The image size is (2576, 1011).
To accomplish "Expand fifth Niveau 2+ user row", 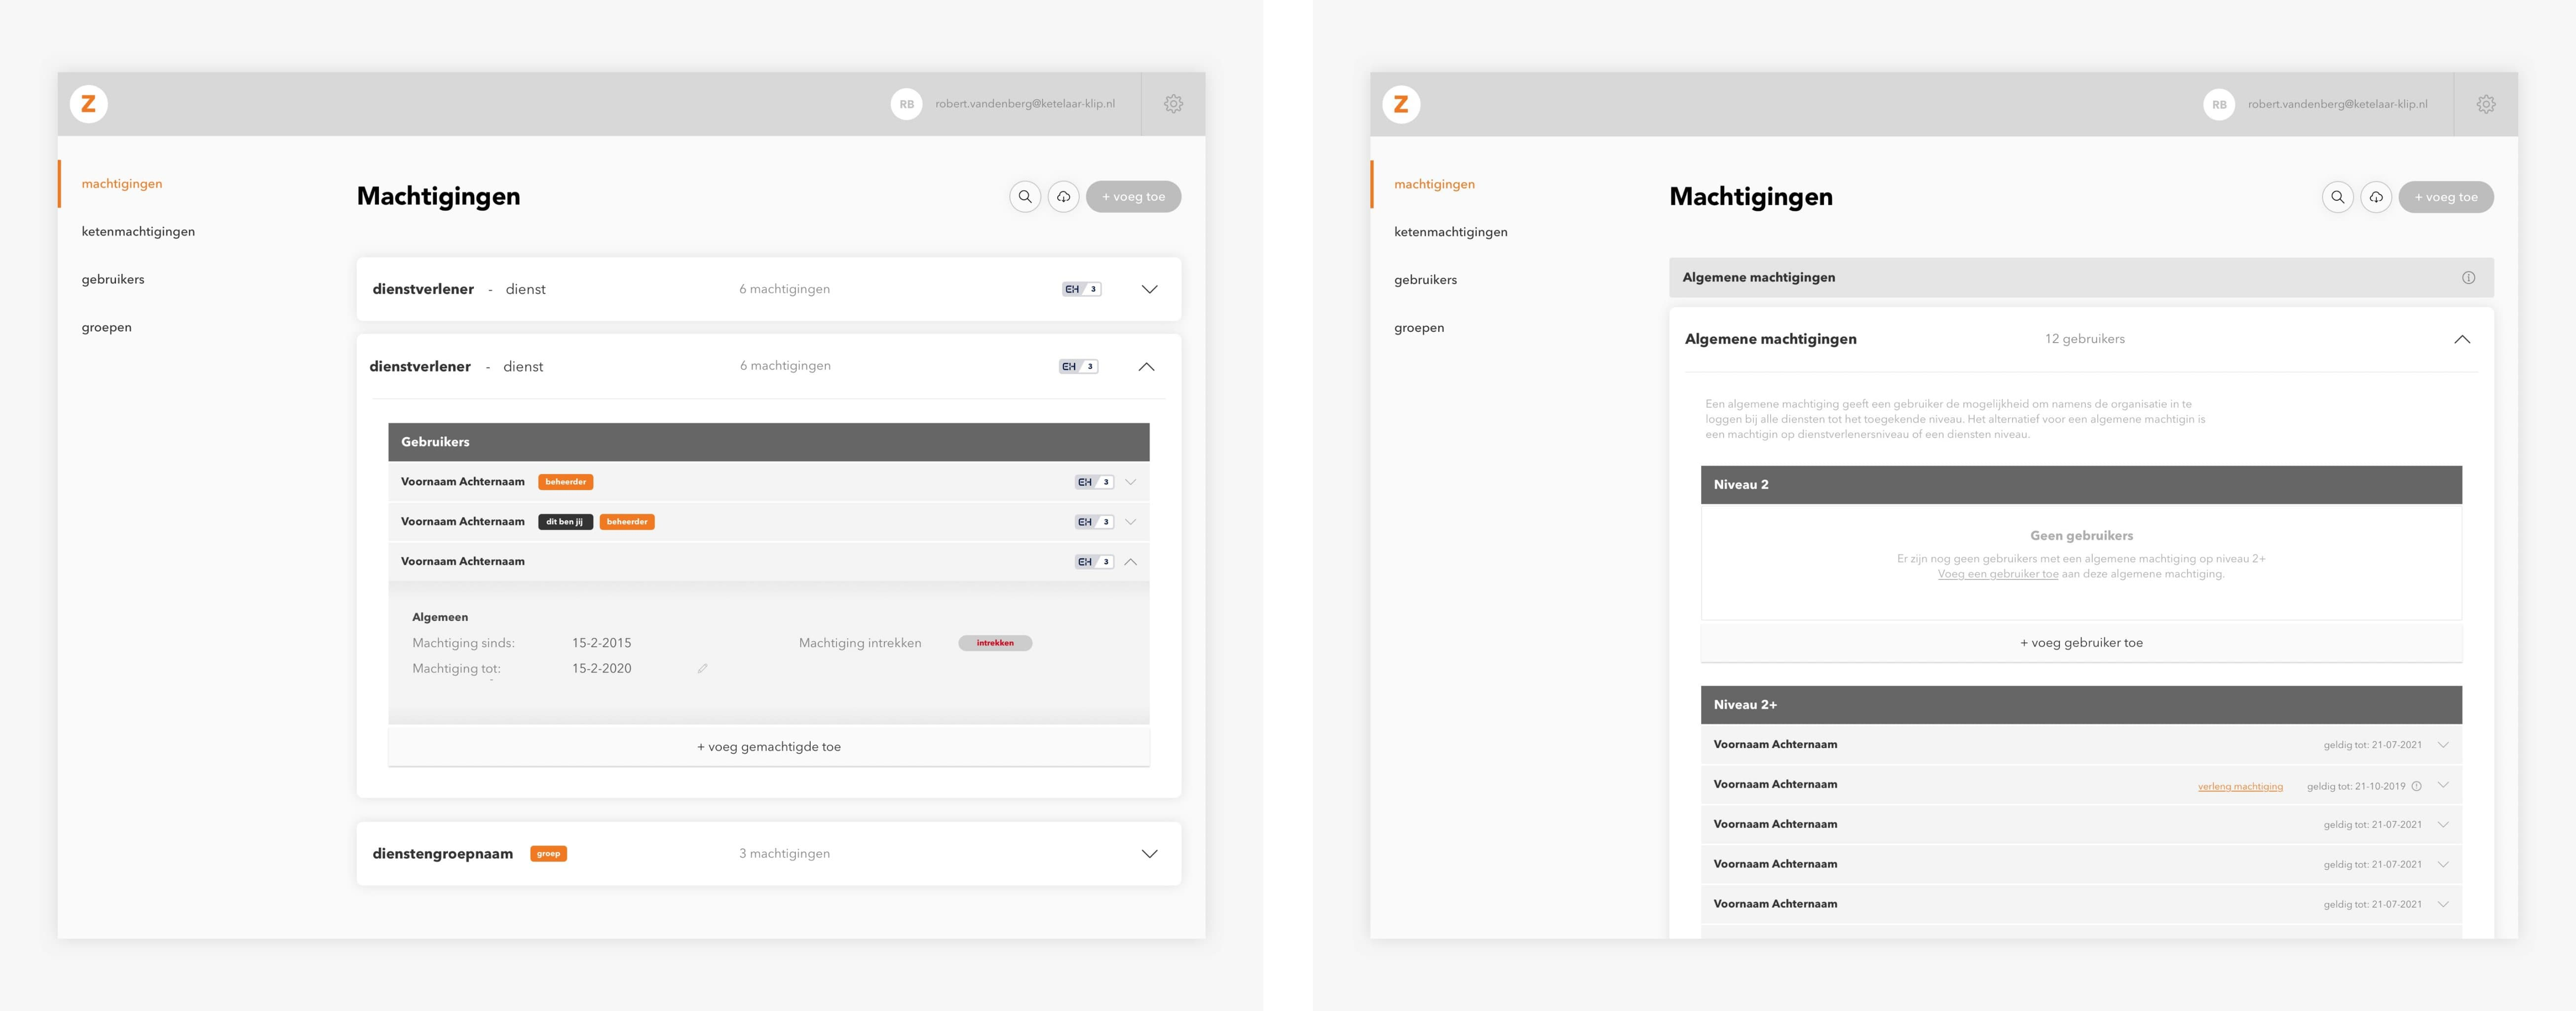I will 2443,904.
